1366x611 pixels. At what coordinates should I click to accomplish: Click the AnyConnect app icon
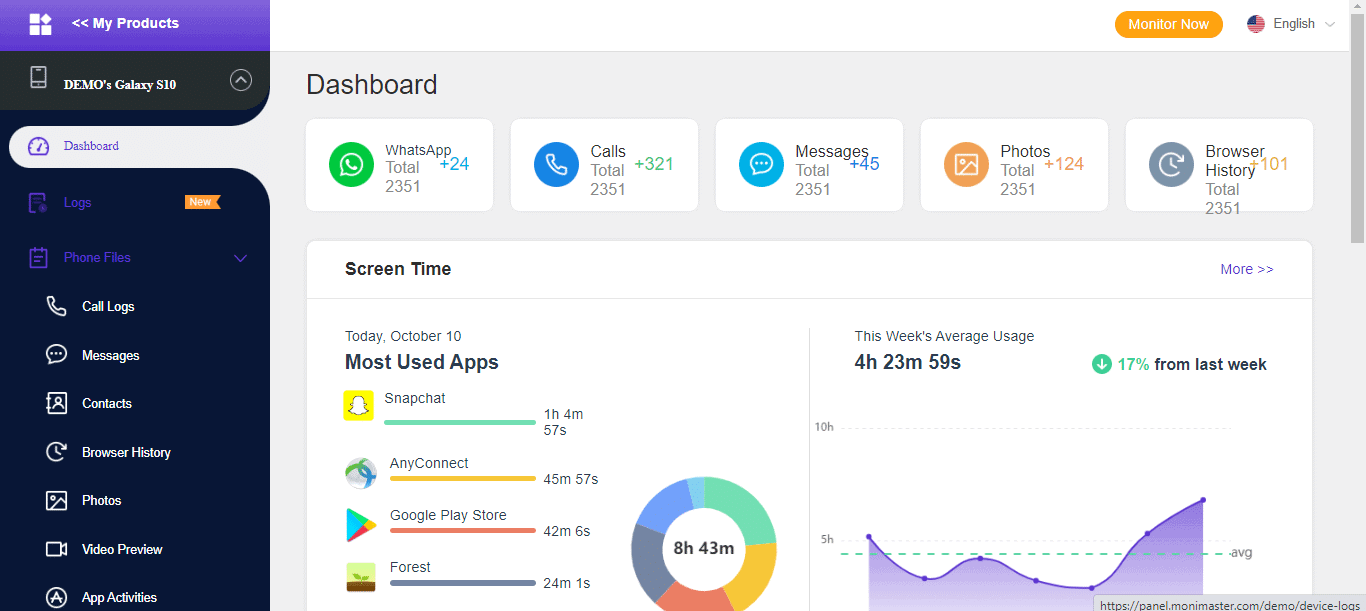361,472
